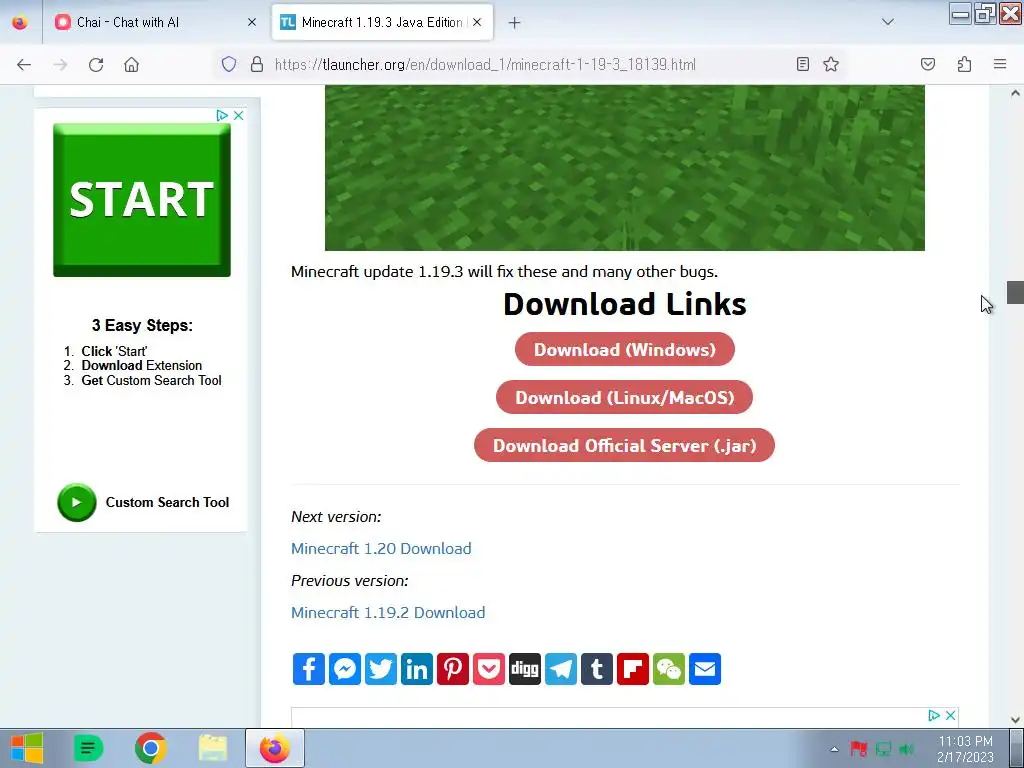Viewport: 1024px width, 768px height.
Task: Save page to Pocket in toolbar
Action: tap(928, 64)
